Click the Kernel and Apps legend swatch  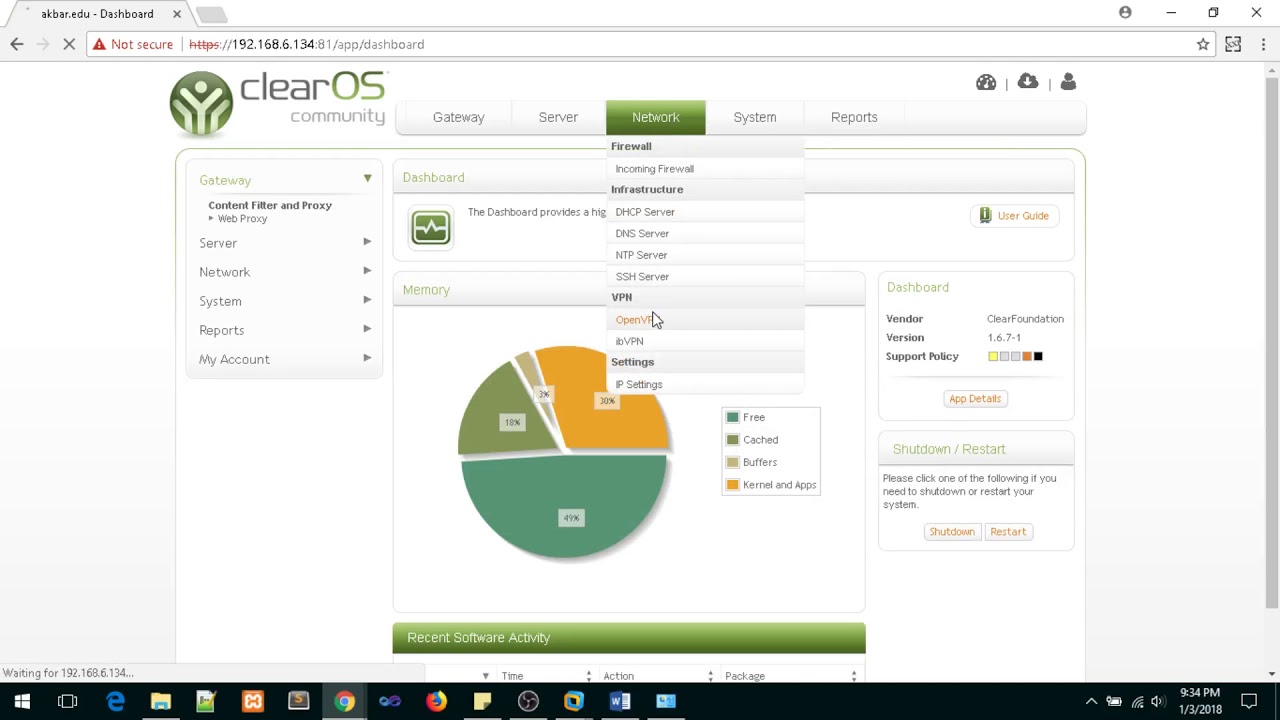[x=733, y=485]
